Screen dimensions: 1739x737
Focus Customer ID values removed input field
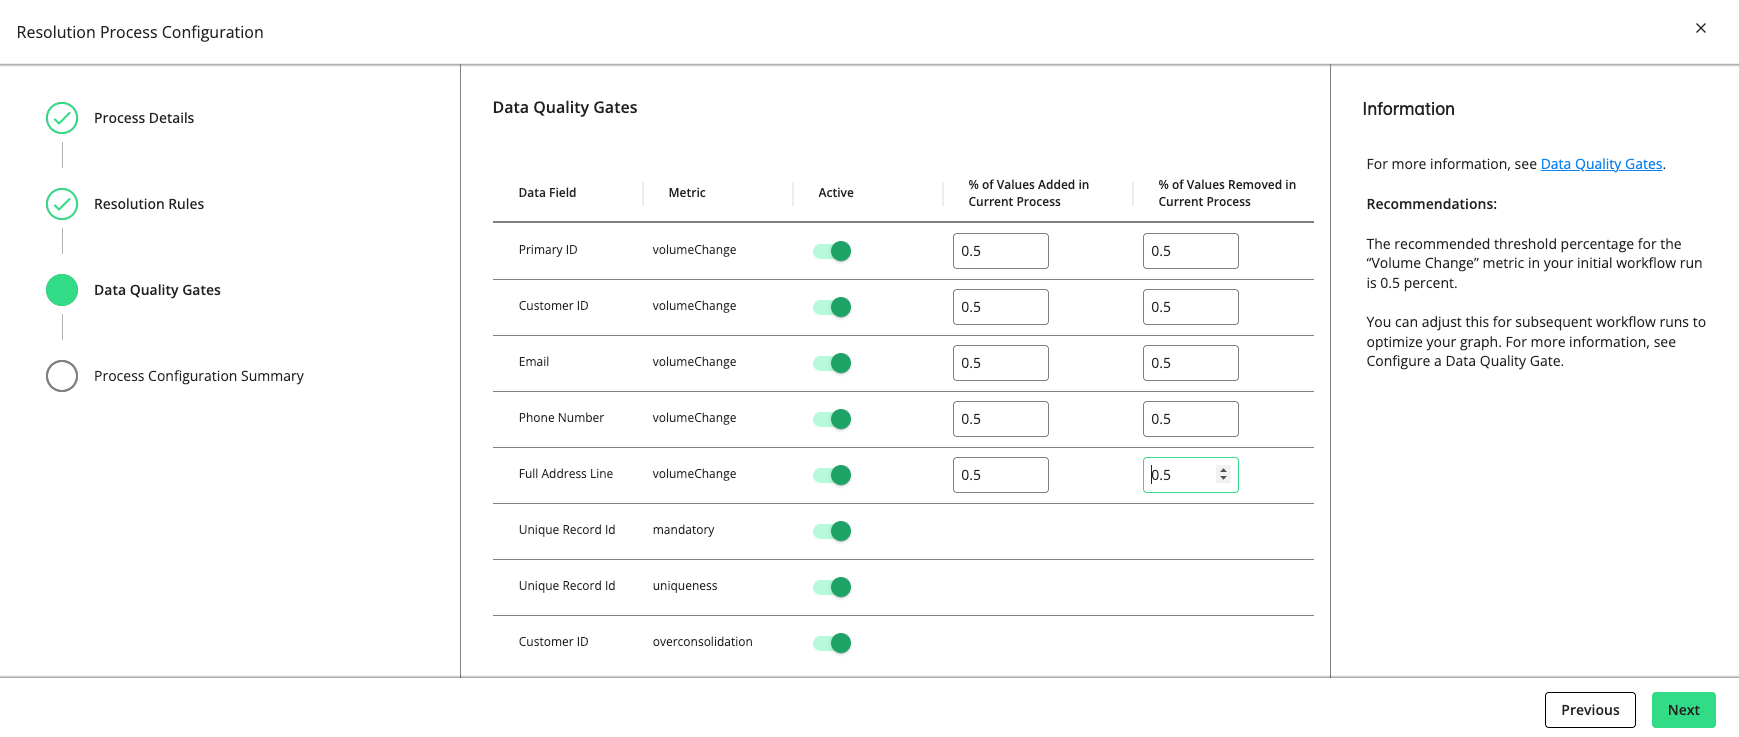point(1190,307)
